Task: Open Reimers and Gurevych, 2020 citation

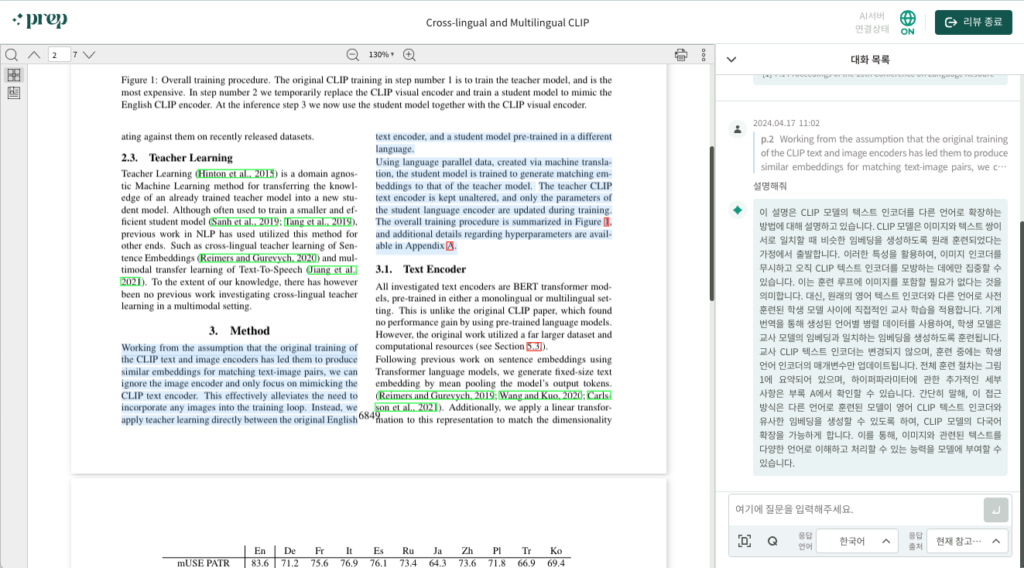Action: (x=258, y=258)
